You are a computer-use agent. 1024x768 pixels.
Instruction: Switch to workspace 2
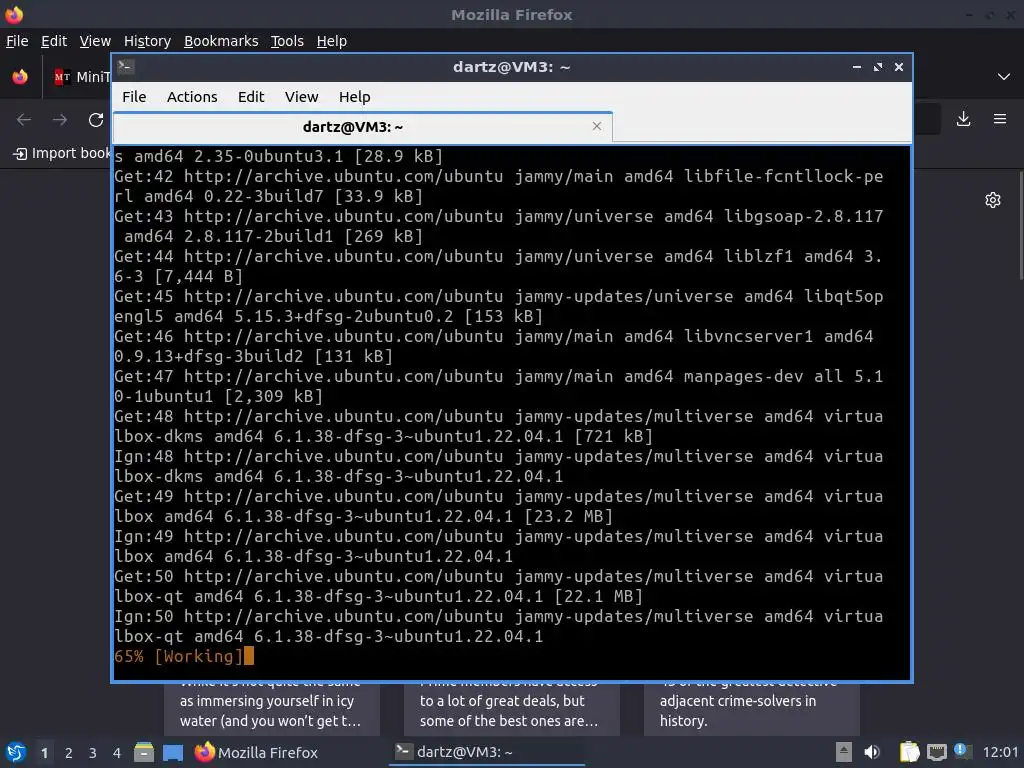pyautogui.click(x=69, y=753)
